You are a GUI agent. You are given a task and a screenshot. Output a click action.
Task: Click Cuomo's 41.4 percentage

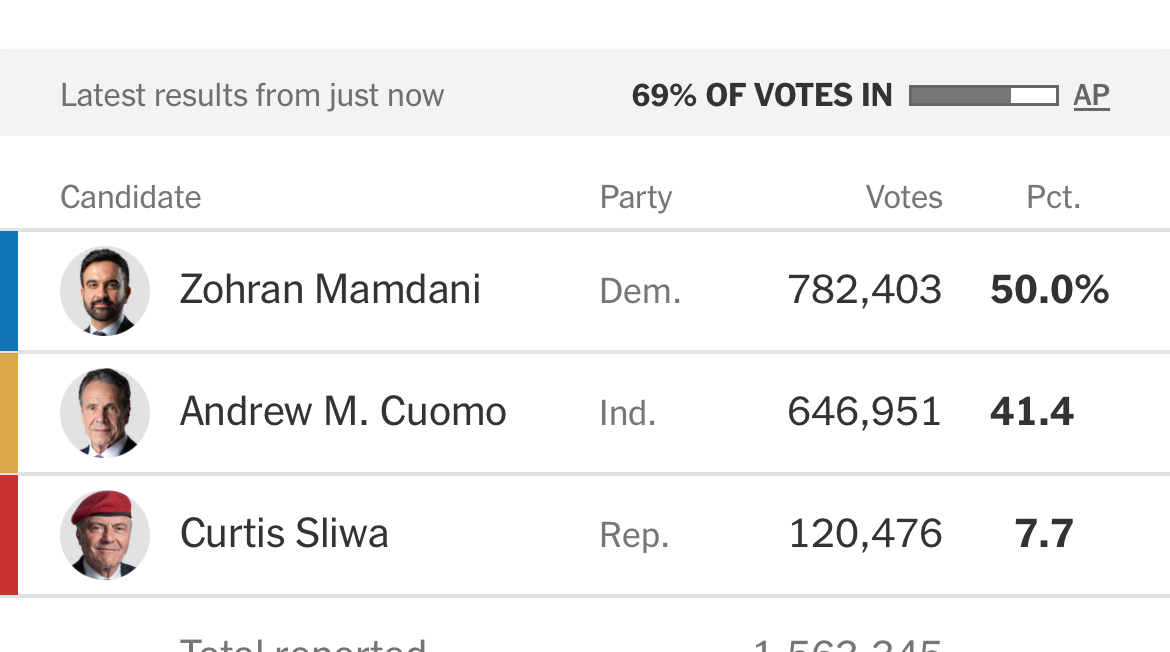coord(1032,412)
